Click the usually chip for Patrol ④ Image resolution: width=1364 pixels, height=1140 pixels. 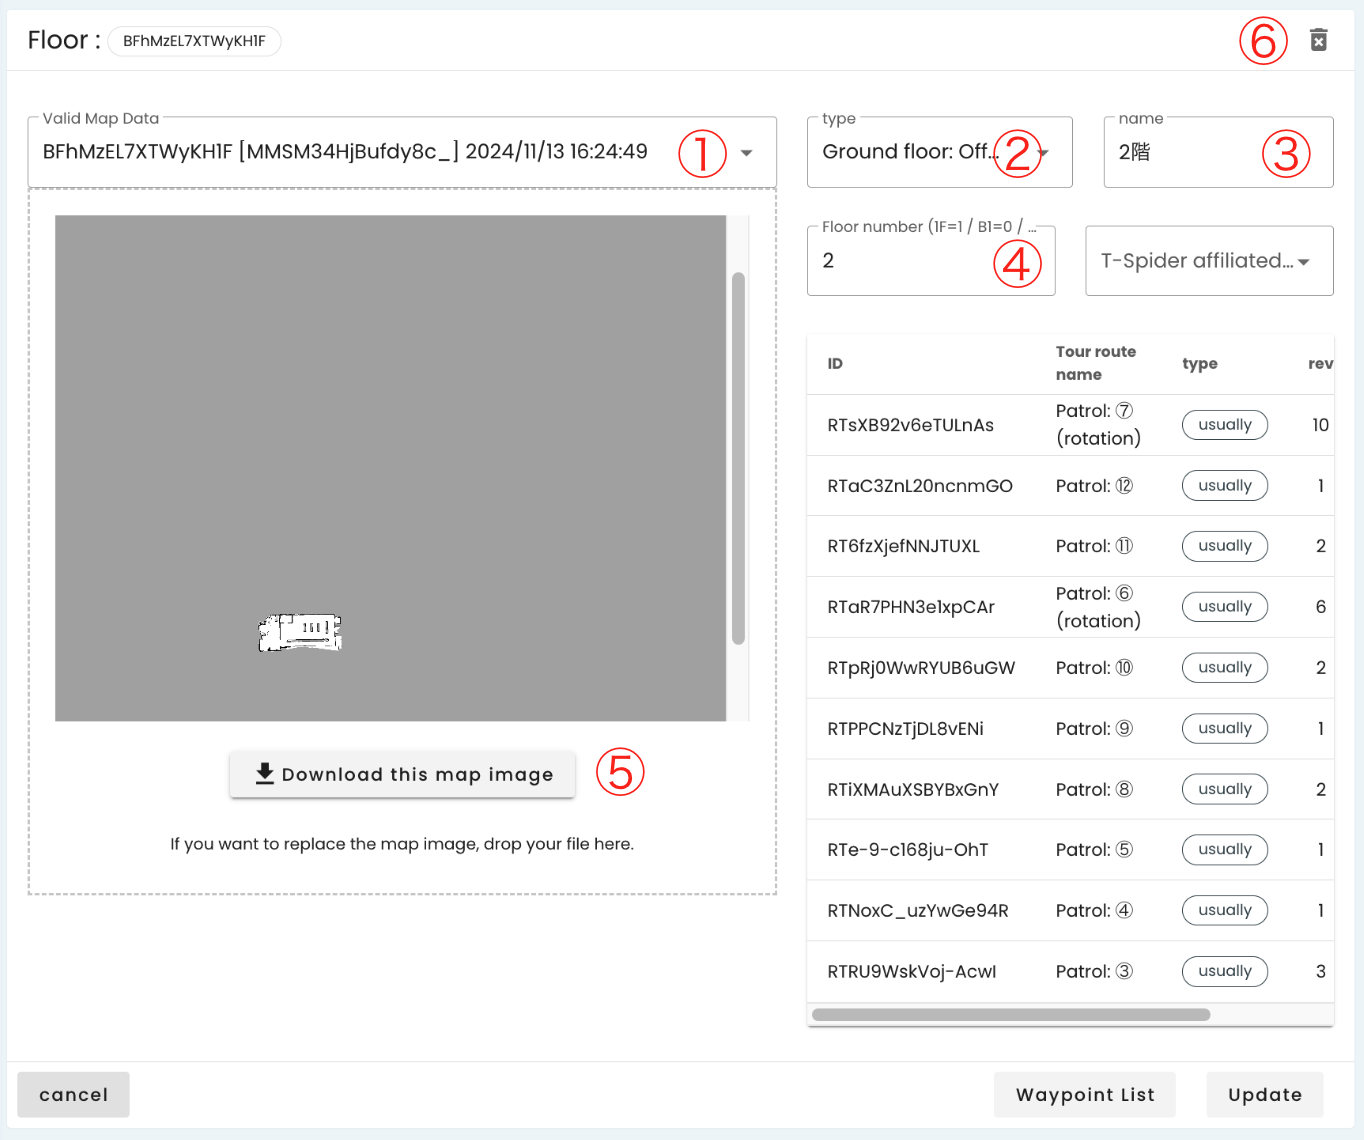coord(1225,911)
